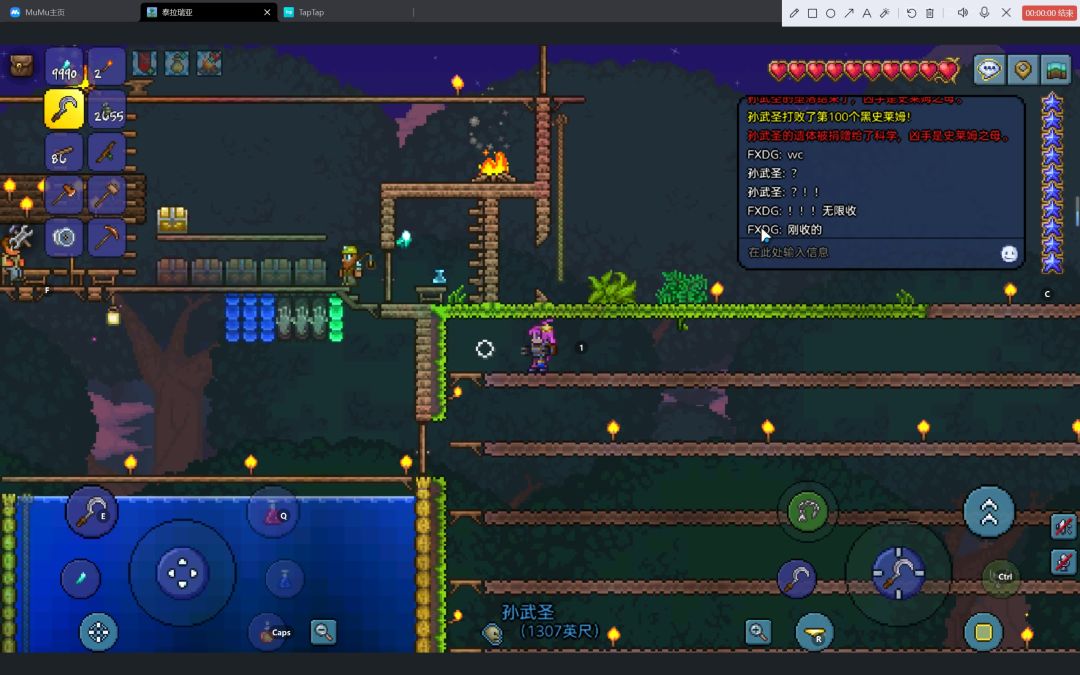Click the depth reading (1307英尺)

(x=559, y=631)
